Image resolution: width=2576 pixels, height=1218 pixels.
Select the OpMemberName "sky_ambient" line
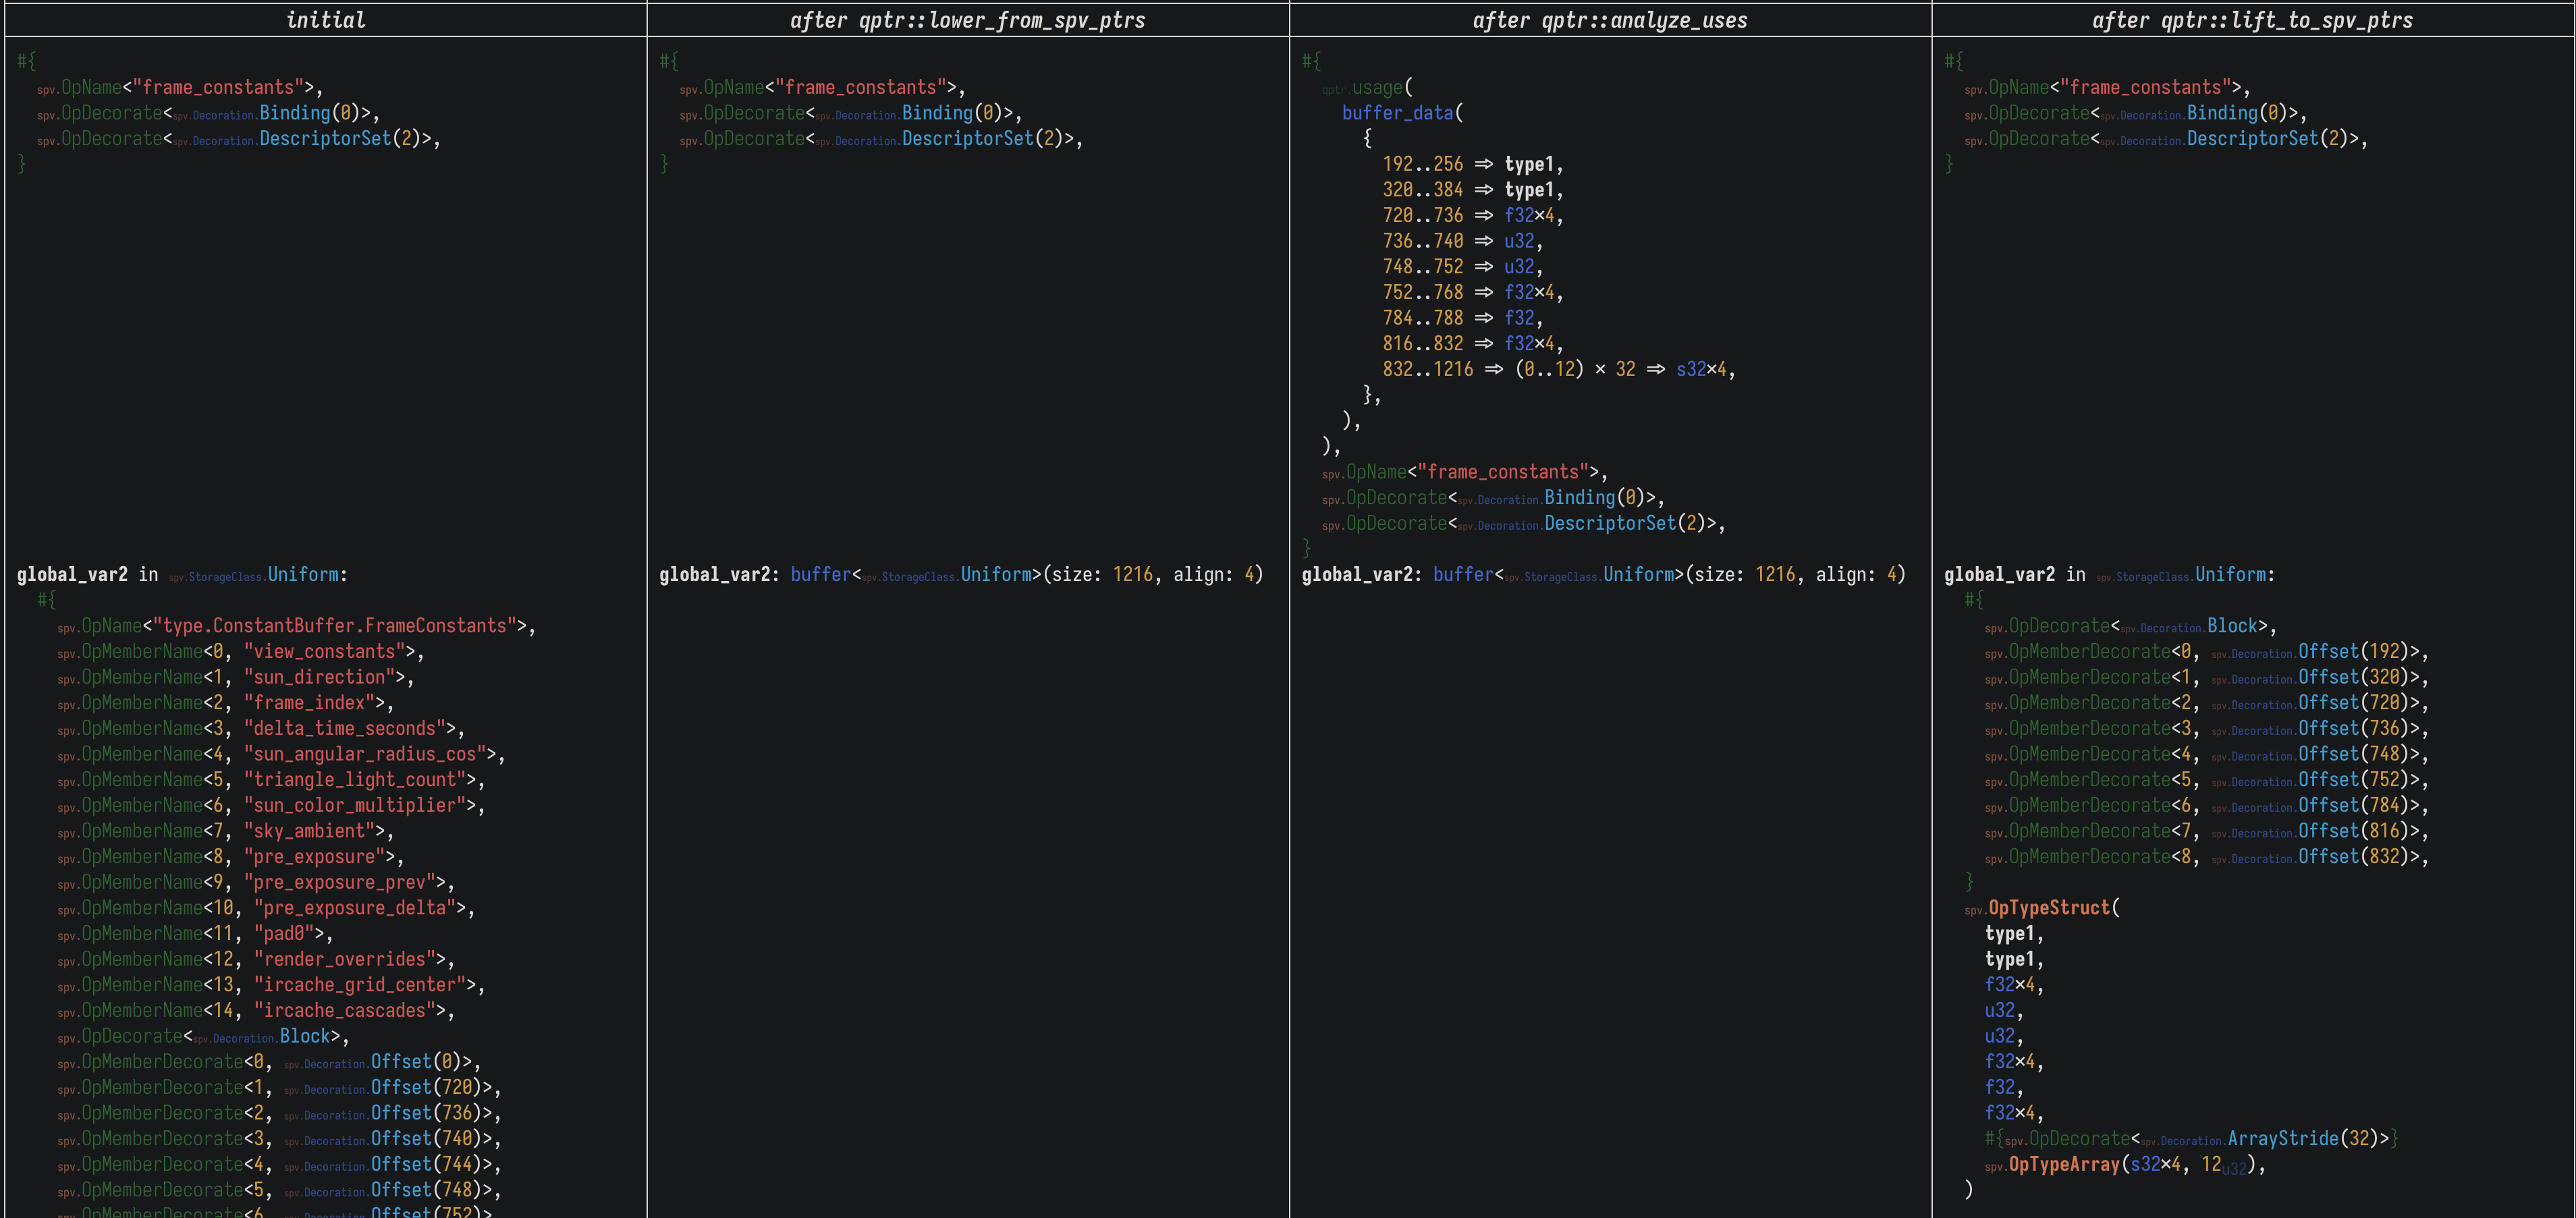[x=226, y=831]
